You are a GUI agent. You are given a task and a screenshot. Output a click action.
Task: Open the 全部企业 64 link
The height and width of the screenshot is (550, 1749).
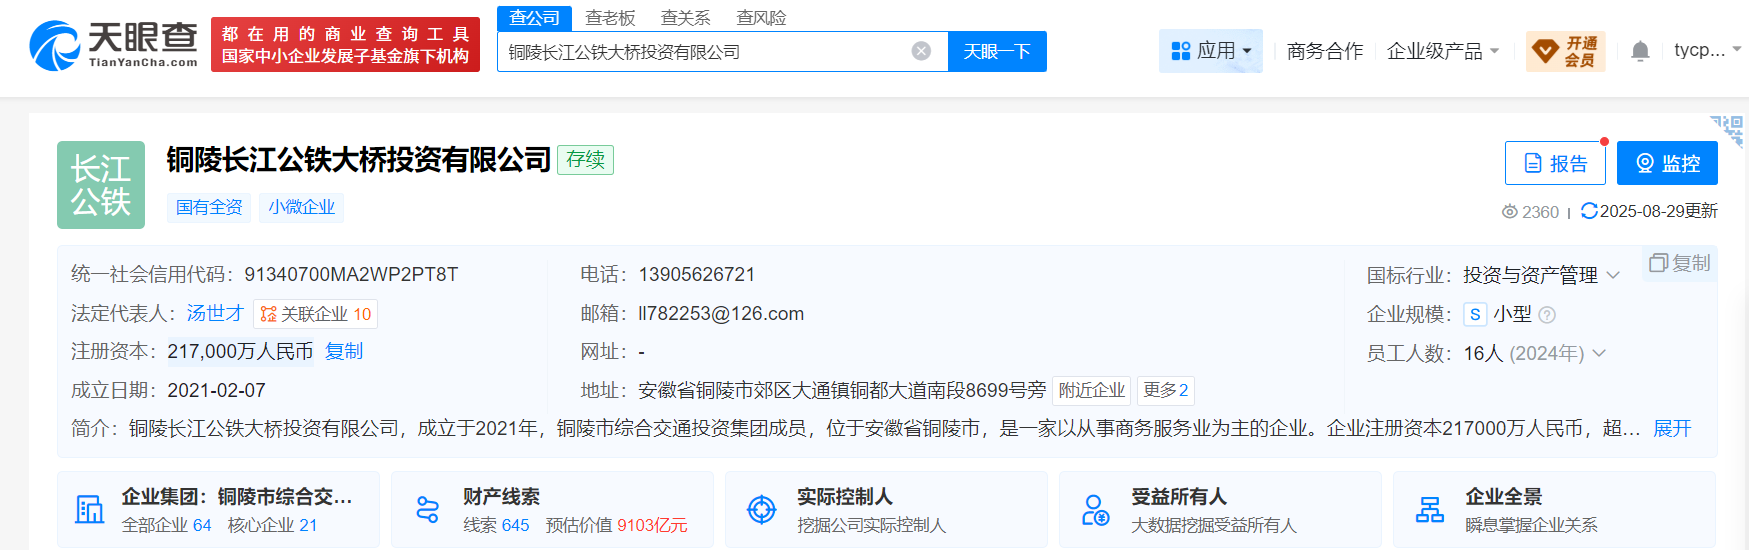tap(166, 525)
